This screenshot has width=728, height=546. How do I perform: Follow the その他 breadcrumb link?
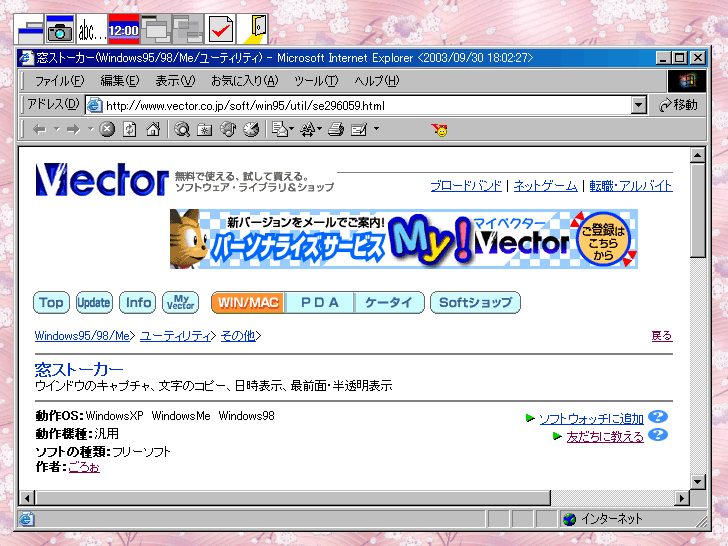(x=238, y=336)
